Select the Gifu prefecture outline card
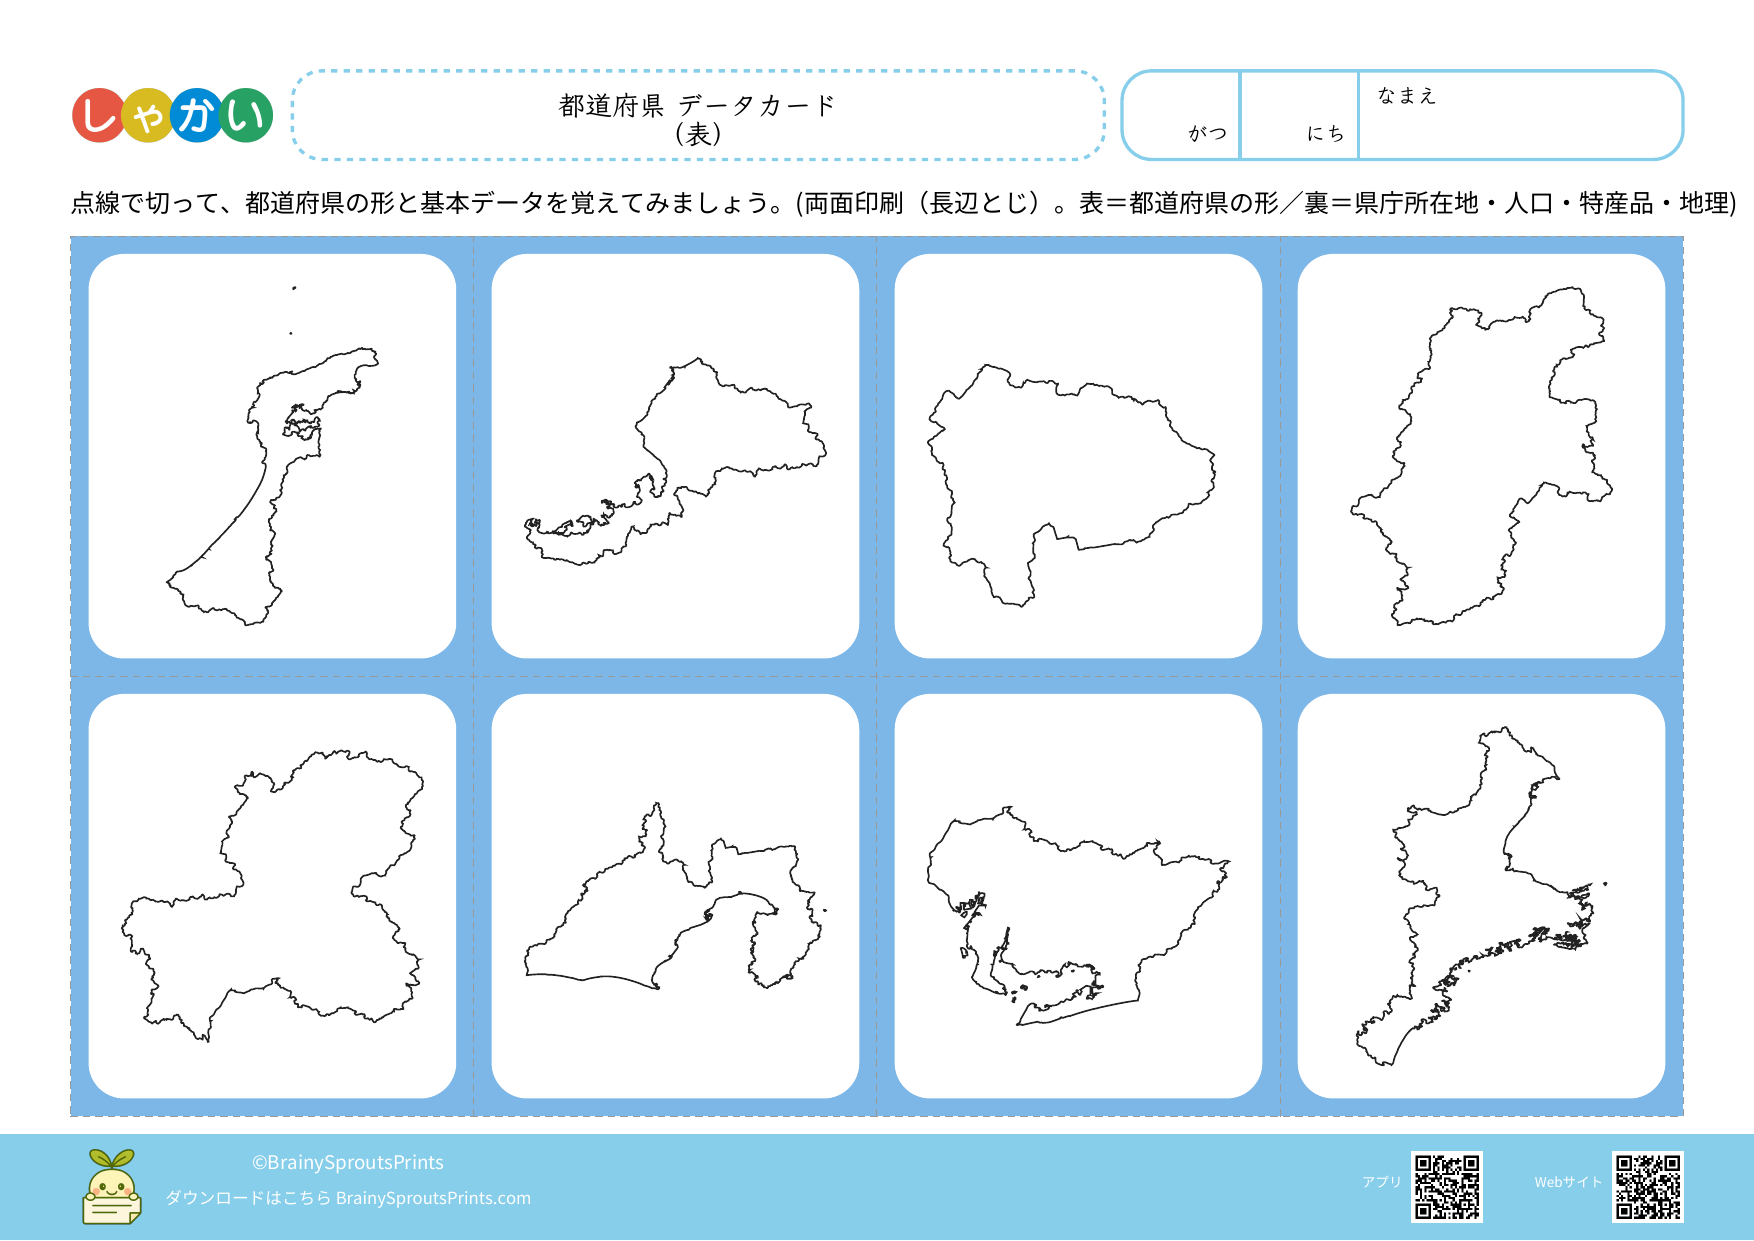This screenshot has height=1241, width=1754. pyautogui.click(x=272, y=896)
